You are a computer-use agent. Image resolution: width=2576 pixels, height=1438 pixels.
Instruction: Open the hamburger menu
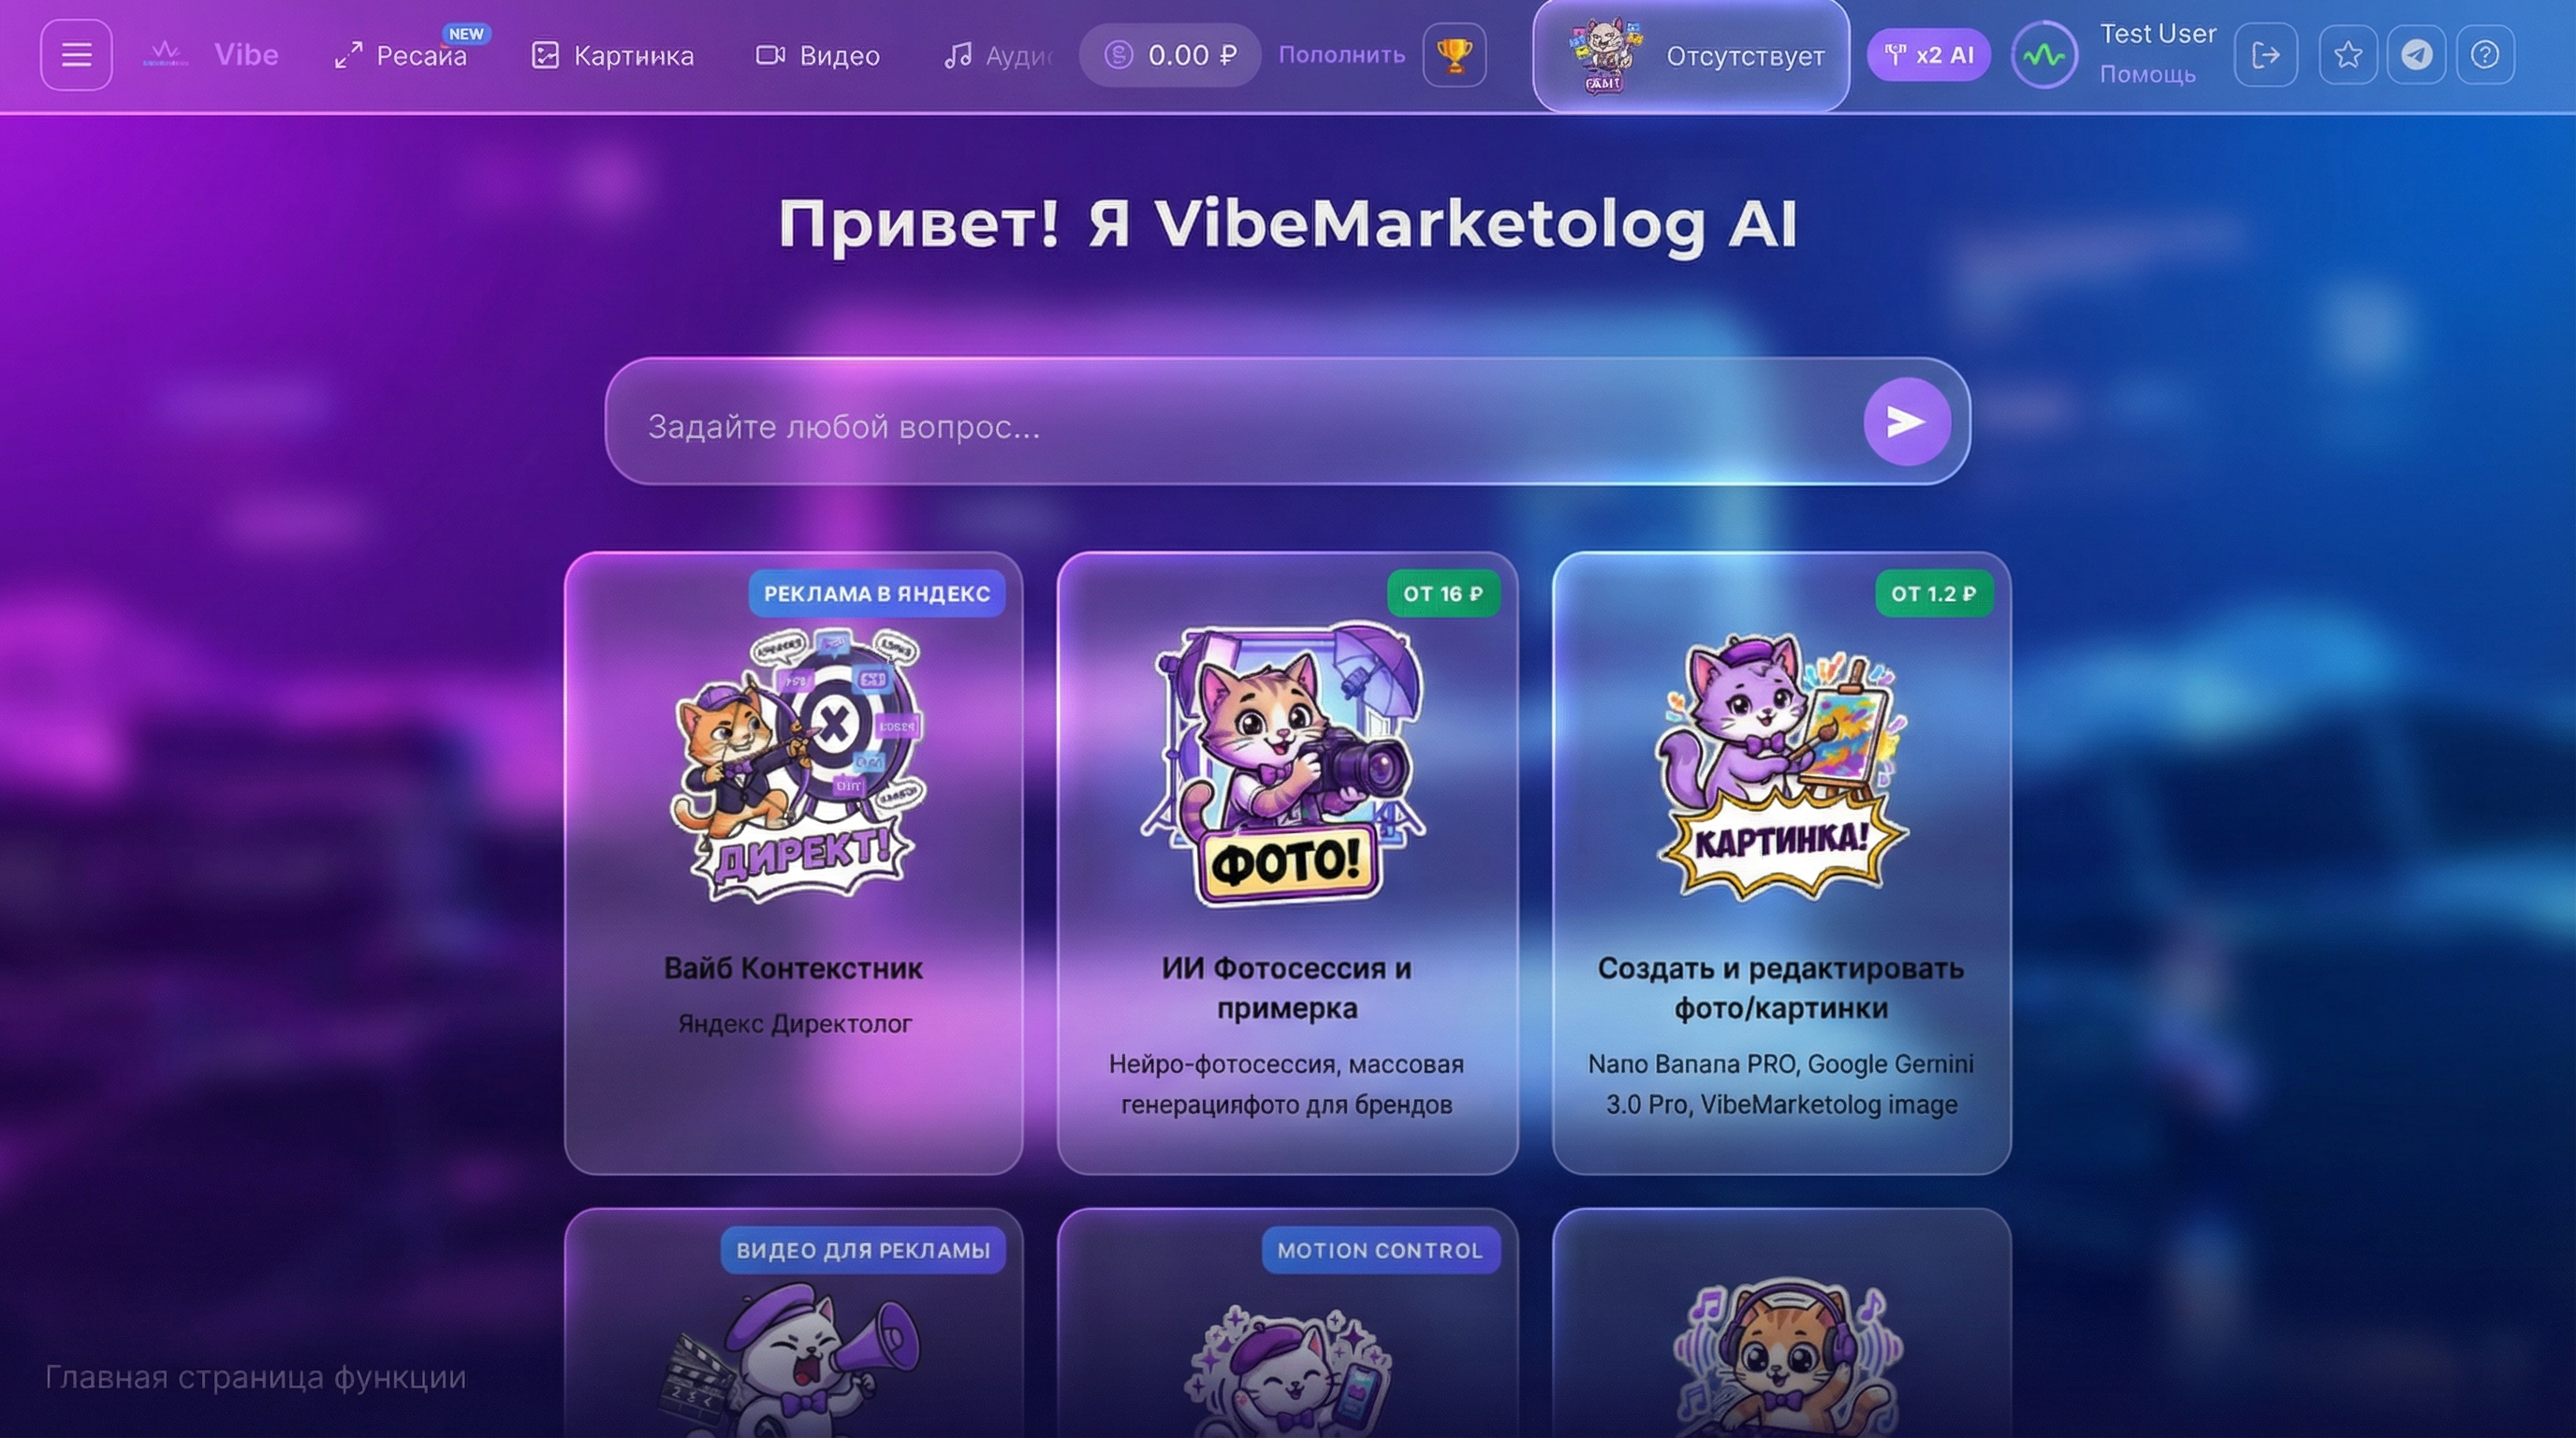(x=76, y=55)
